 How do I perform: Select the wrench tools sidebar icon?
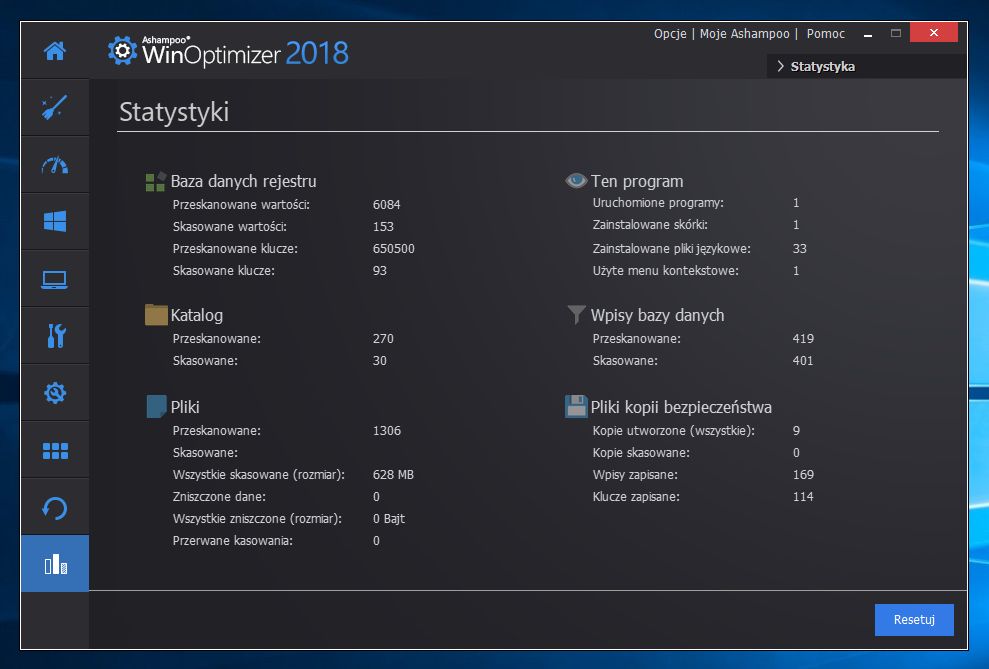coord(55,336)
